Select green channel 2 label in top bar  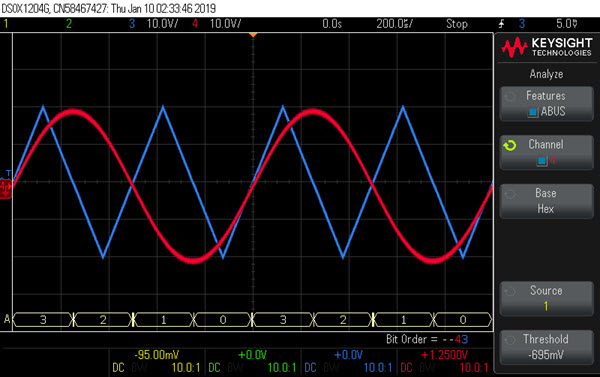(69, 24)
